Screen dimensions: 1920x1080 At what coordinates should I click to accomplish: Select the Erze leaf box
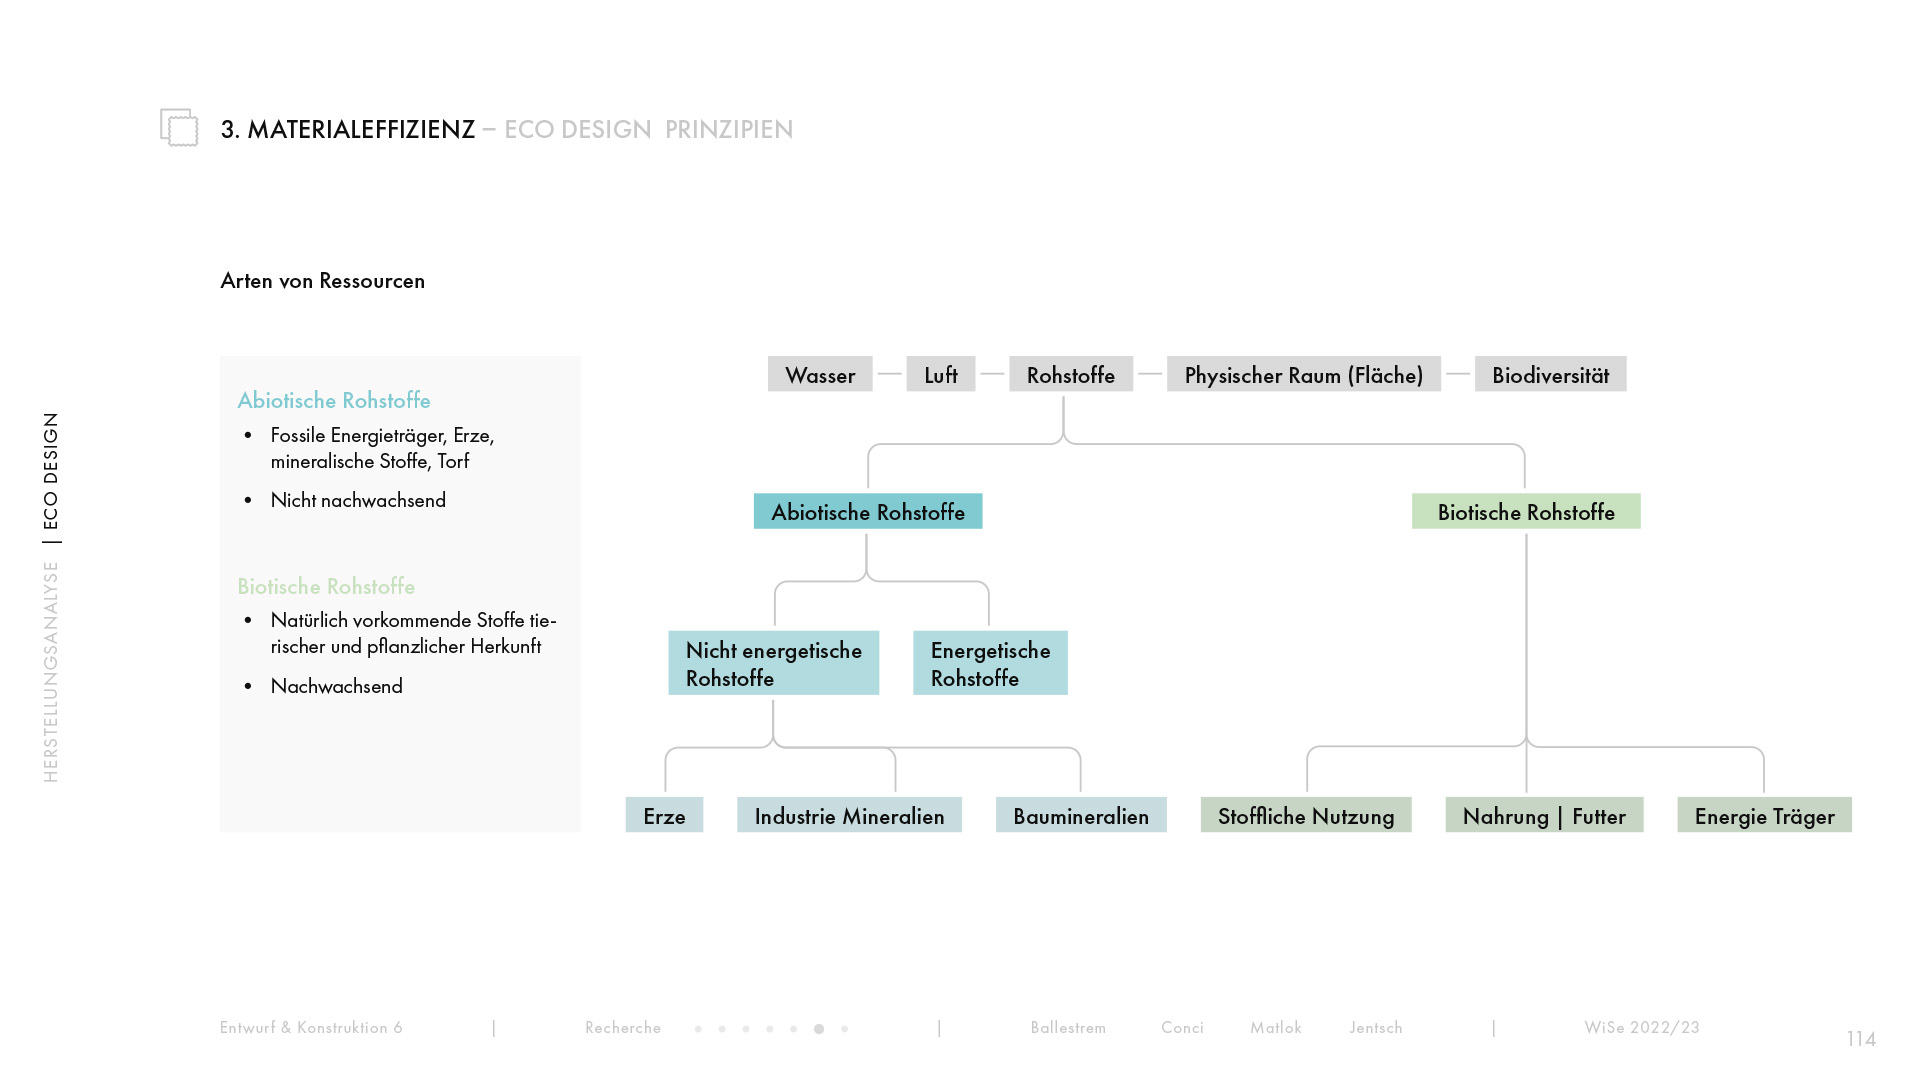[665, 815]
